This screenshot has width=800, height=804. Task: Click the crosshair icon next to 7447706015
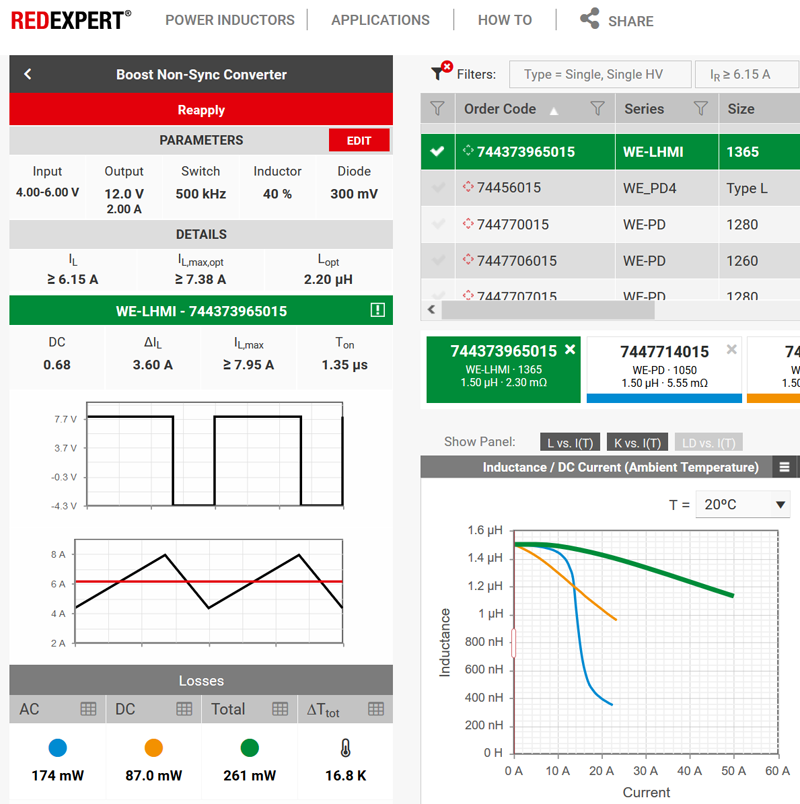coord(468,259)
